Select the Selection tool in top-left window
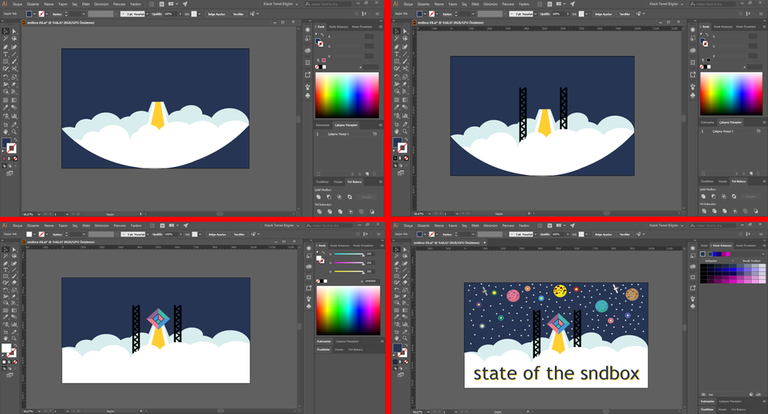The width and height of the screenshot is (768, 414). coord(6,31)
